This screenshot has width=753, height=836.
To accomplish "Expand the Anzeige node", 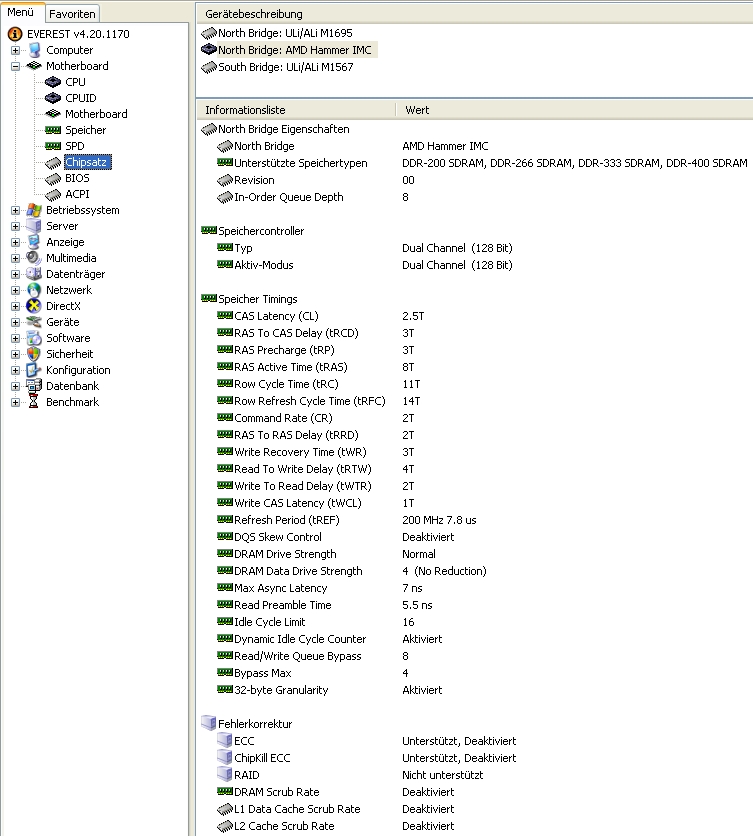I will (15, 242).
